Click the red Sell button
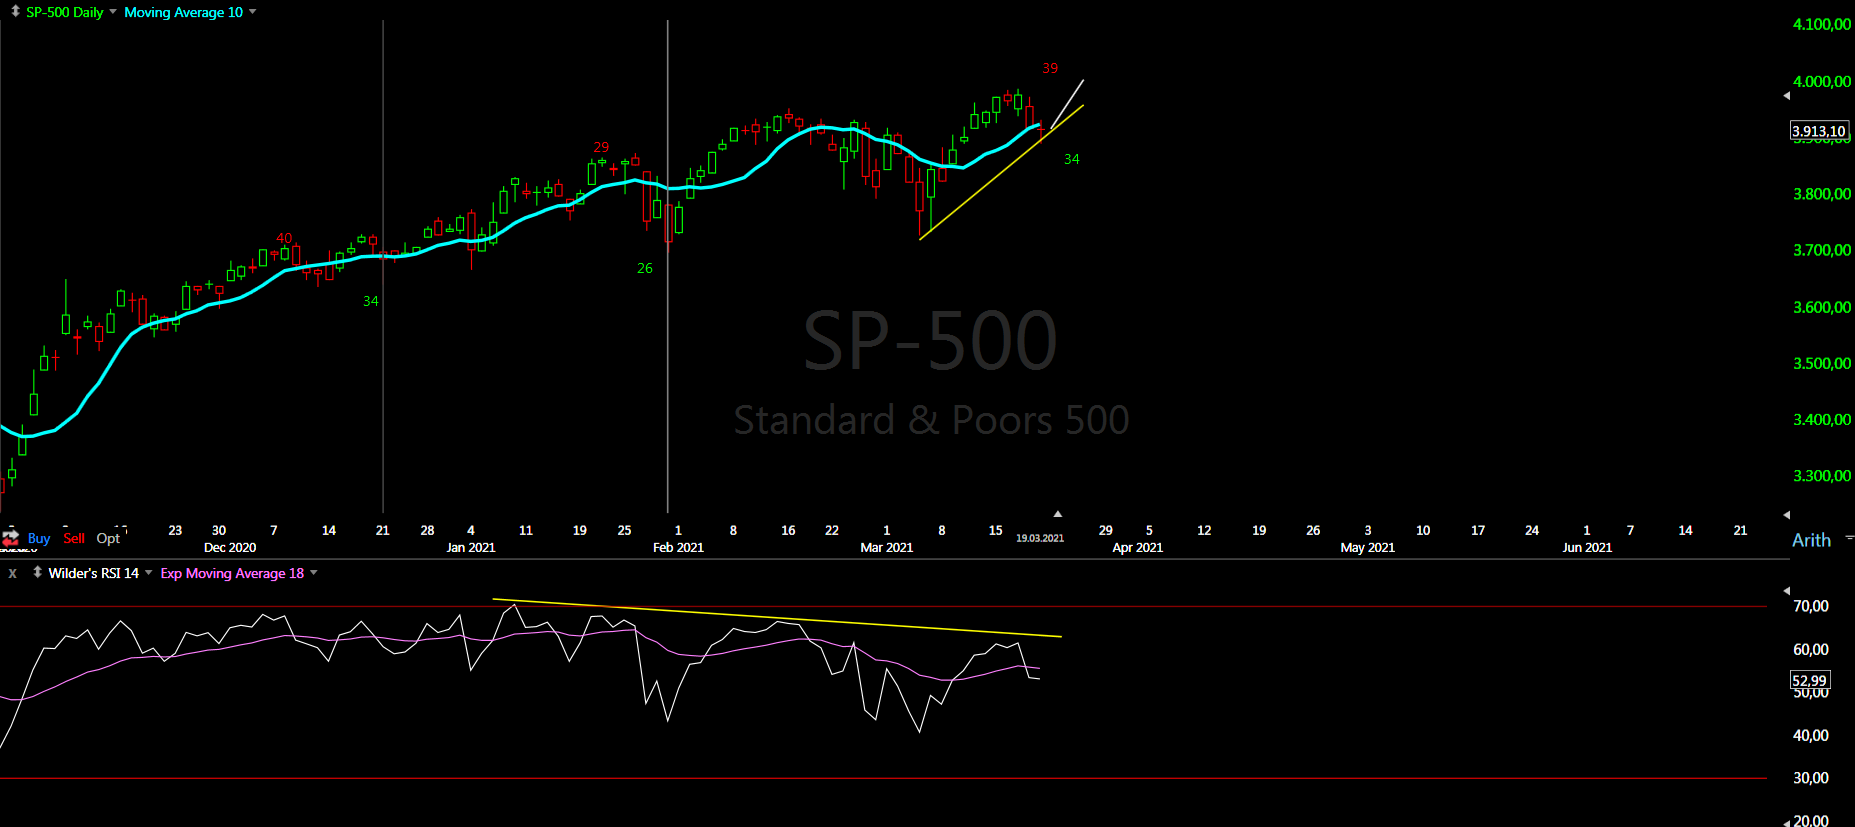Screen dimensions: 1855x827 point(74,538)
